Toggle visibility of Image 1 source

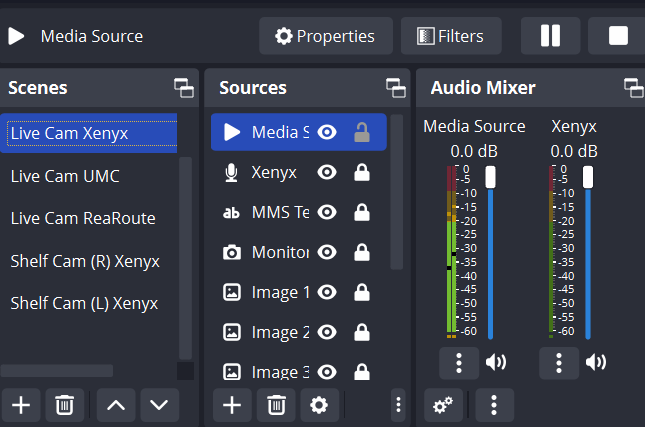pos(327,293)
